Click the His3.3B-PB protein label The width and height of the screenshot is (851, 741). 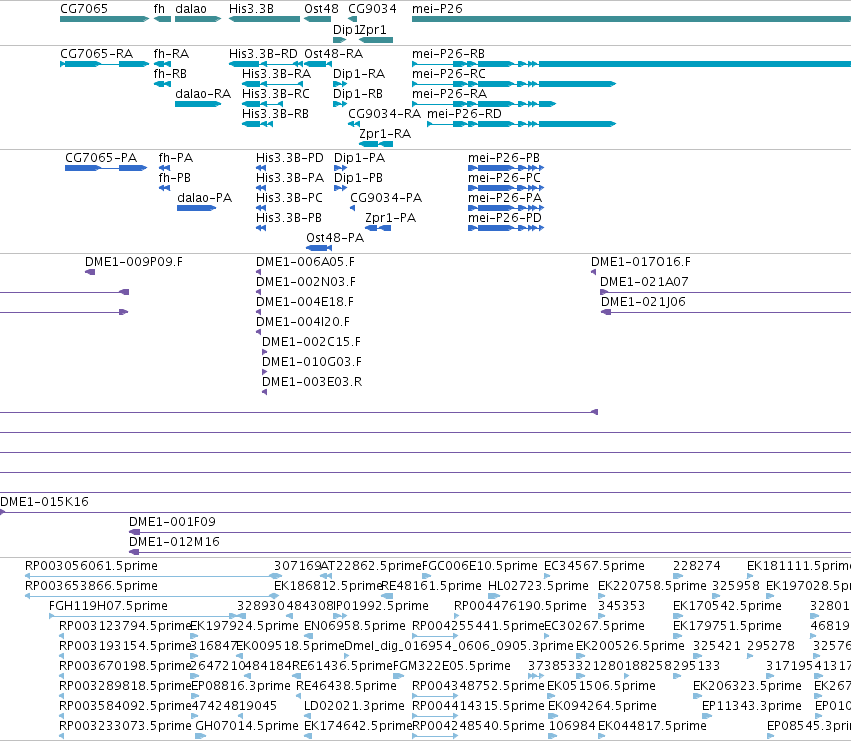coord(289,218)
